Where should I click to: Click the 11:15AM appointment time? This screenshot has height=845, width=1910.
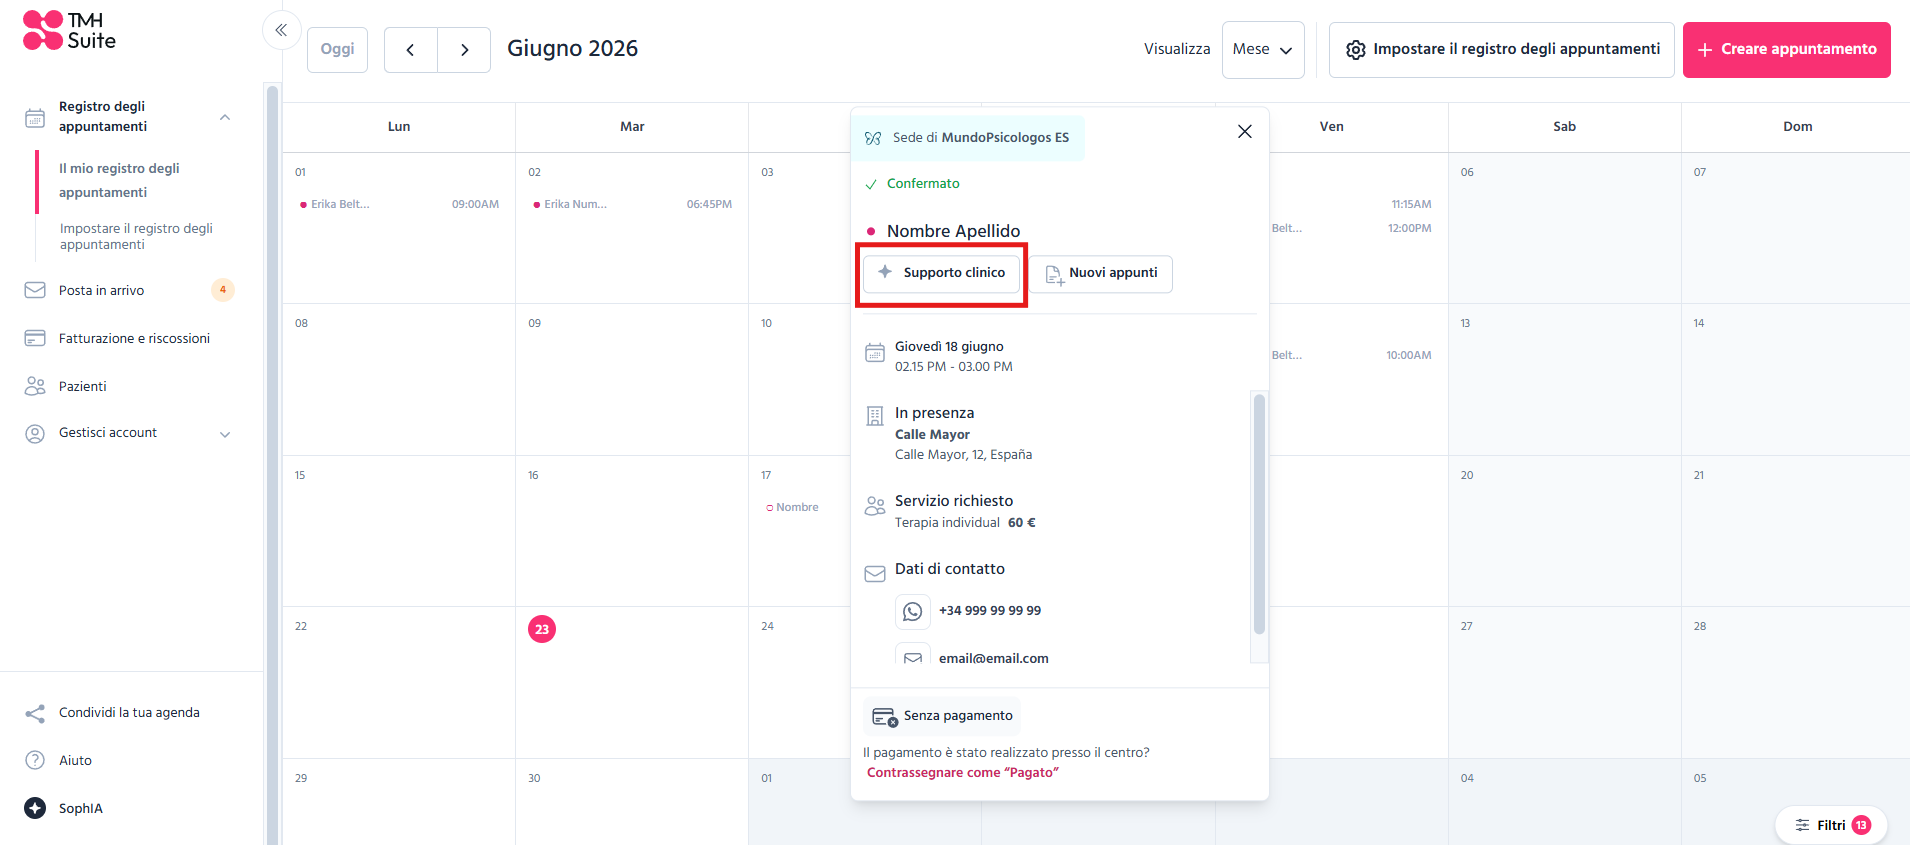[1411, 205]
